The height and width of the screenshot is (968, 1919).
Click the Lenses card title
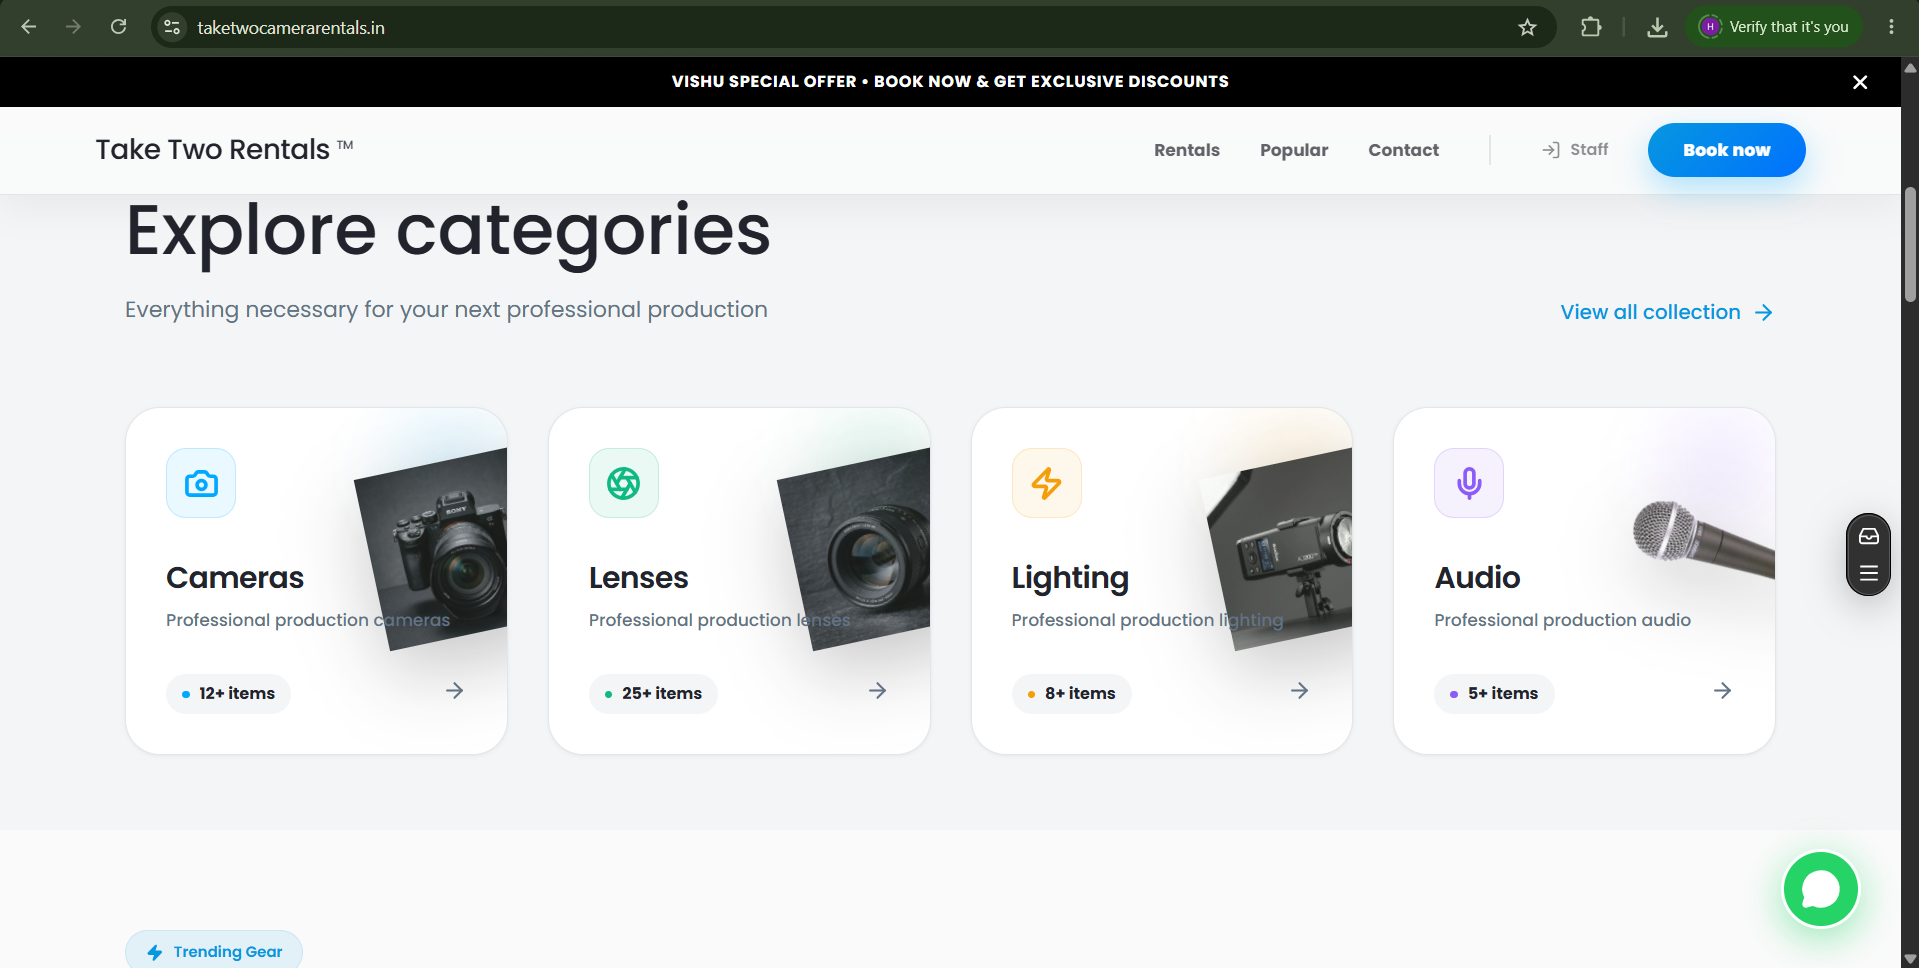(x=638, y=577)
